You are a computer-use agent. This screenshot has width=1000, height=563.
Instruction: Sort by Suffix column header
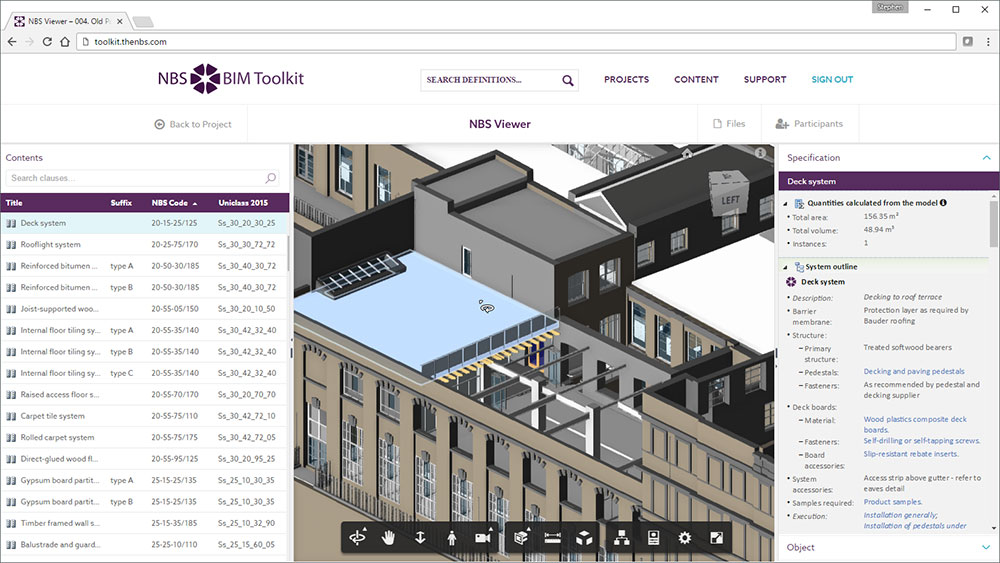[x=121, y=203]
